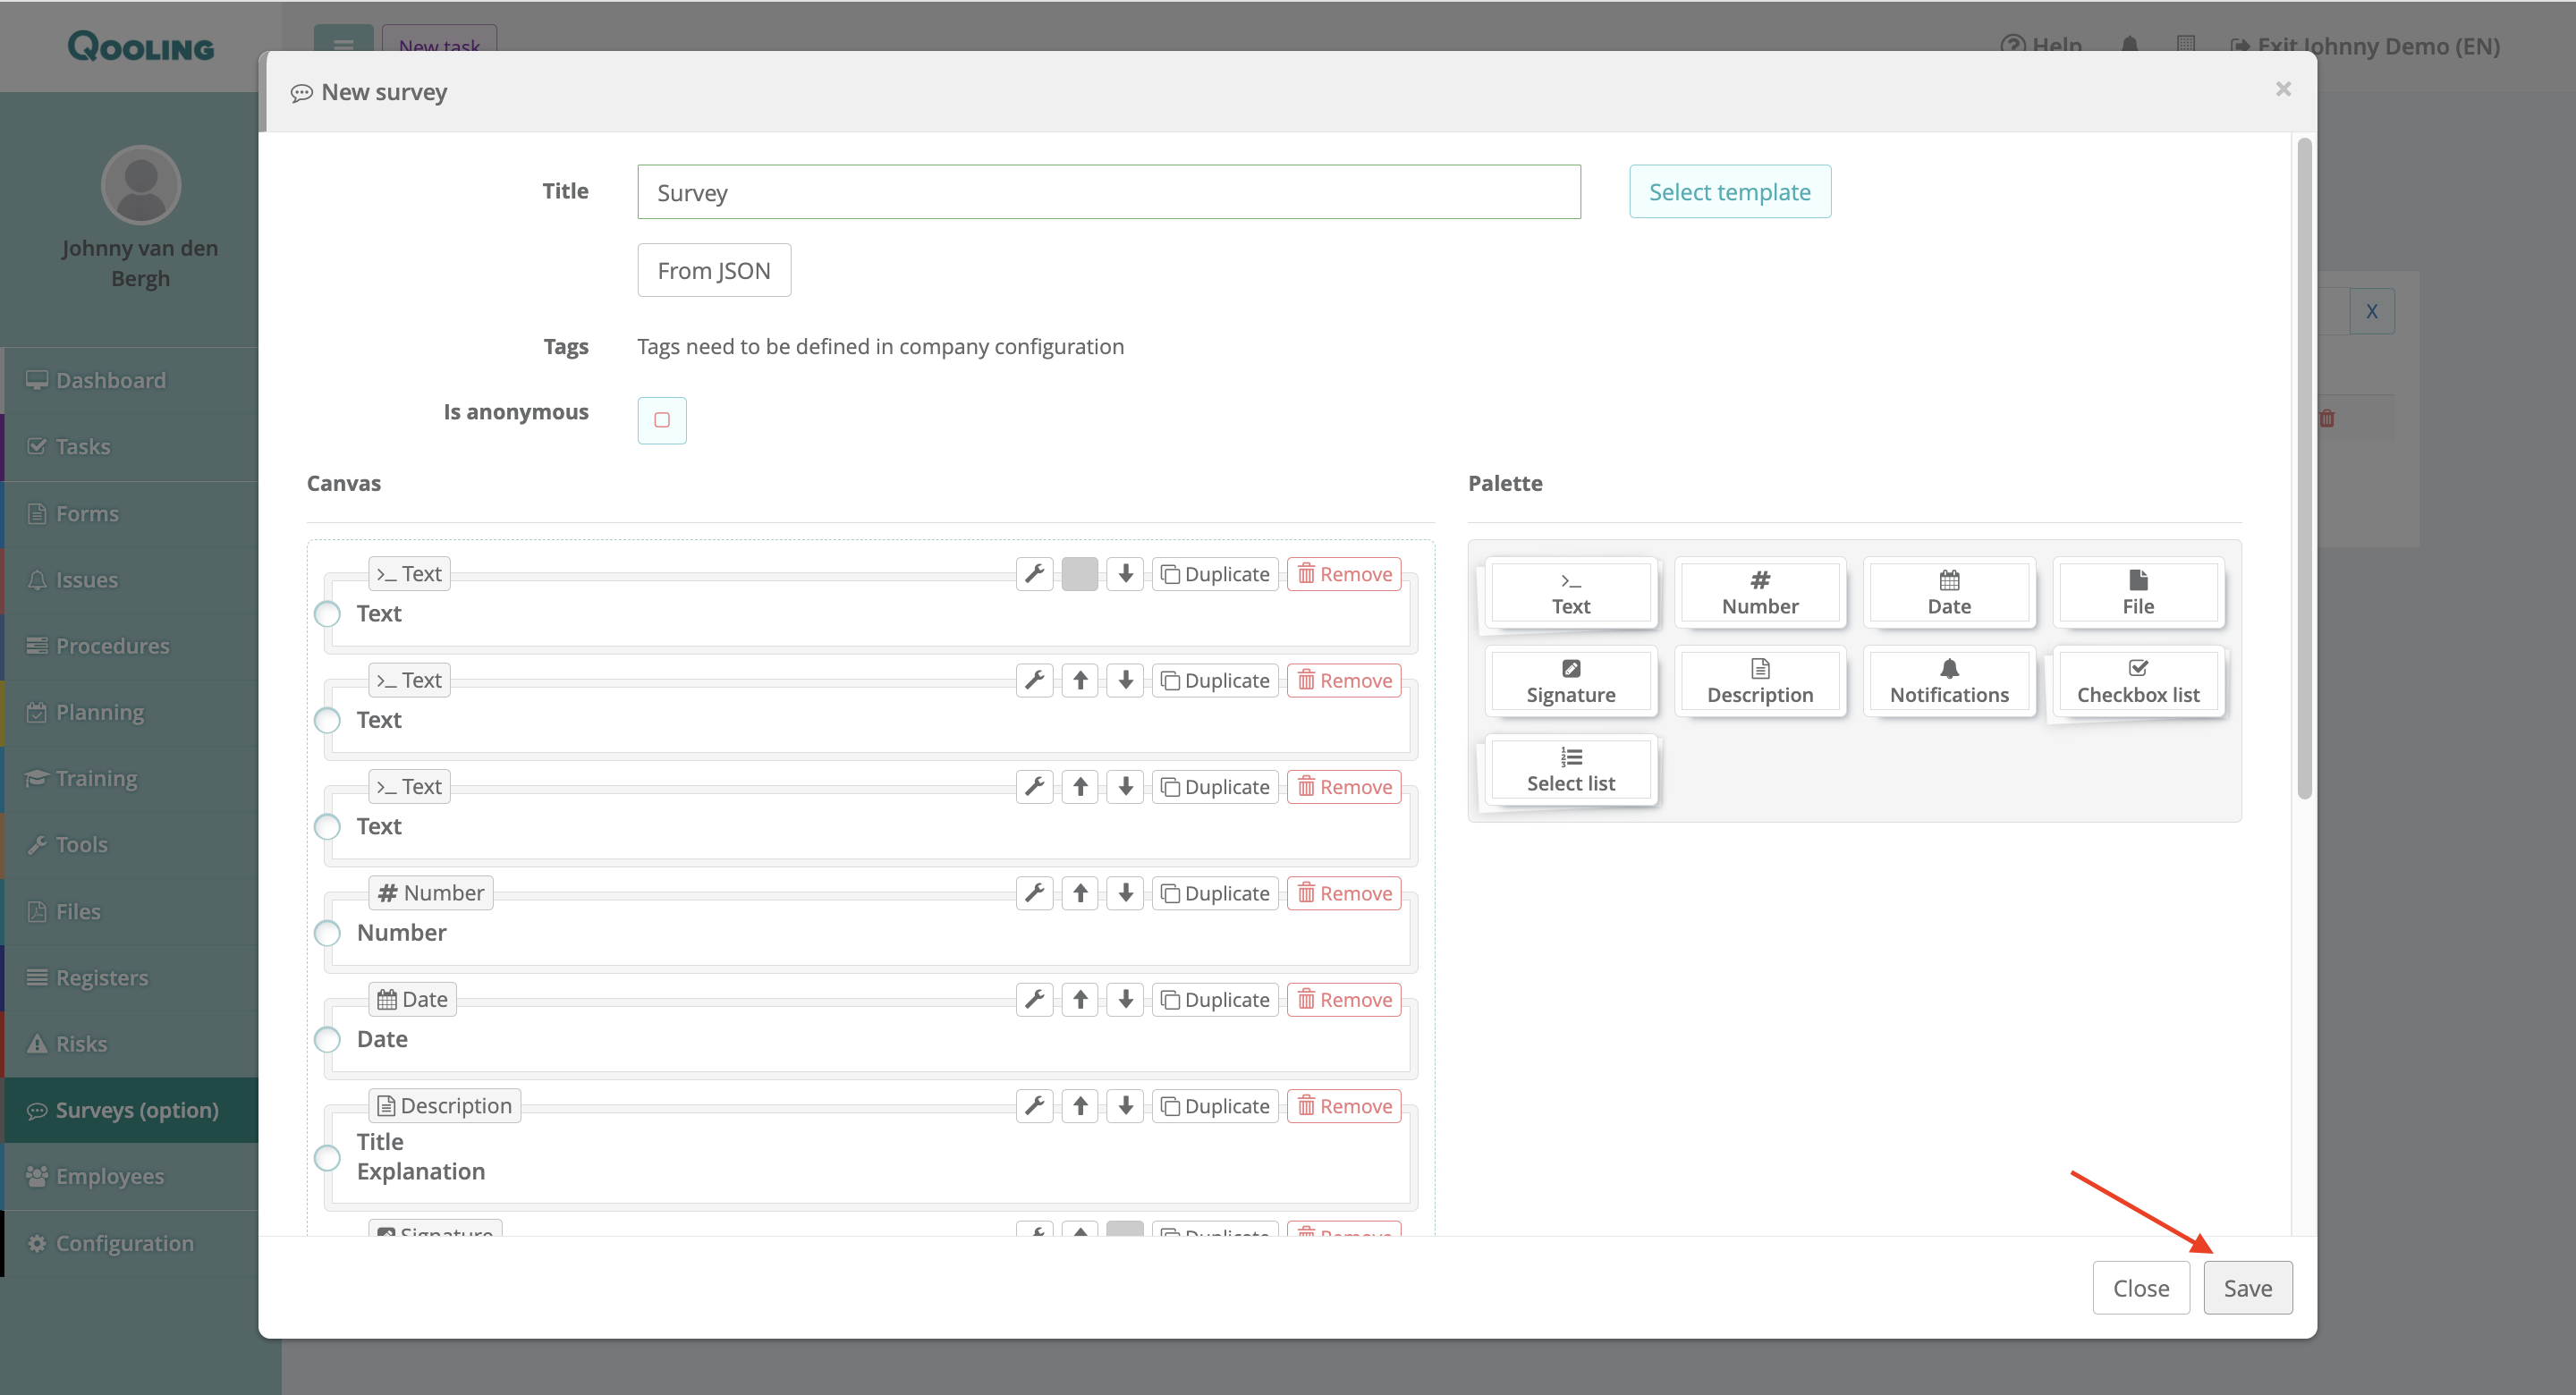
Task: Select the radio circle beside Number field
Action: click(x=327, y=933)
